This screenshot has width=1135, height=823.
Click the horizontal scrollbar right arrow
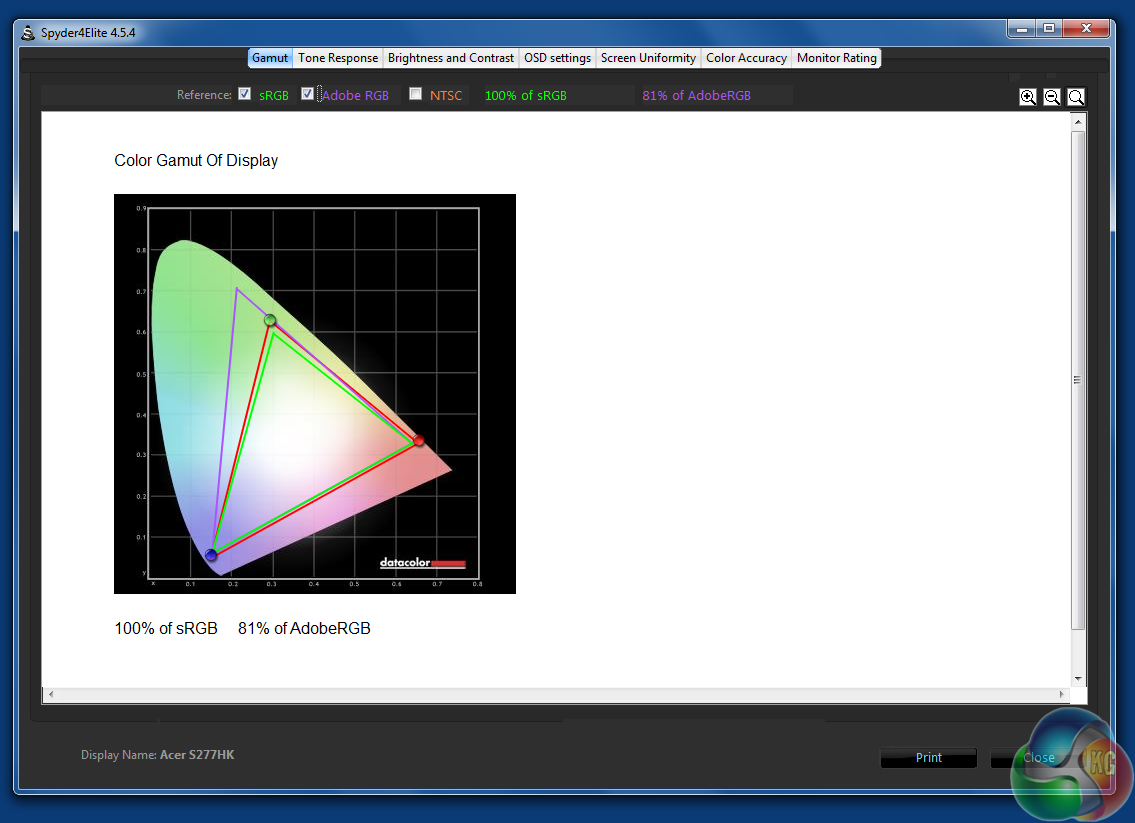(1062, 694)
